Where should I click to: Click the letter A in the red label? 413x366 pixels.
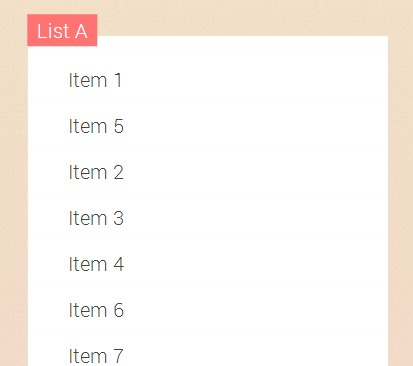click(81, 32)
